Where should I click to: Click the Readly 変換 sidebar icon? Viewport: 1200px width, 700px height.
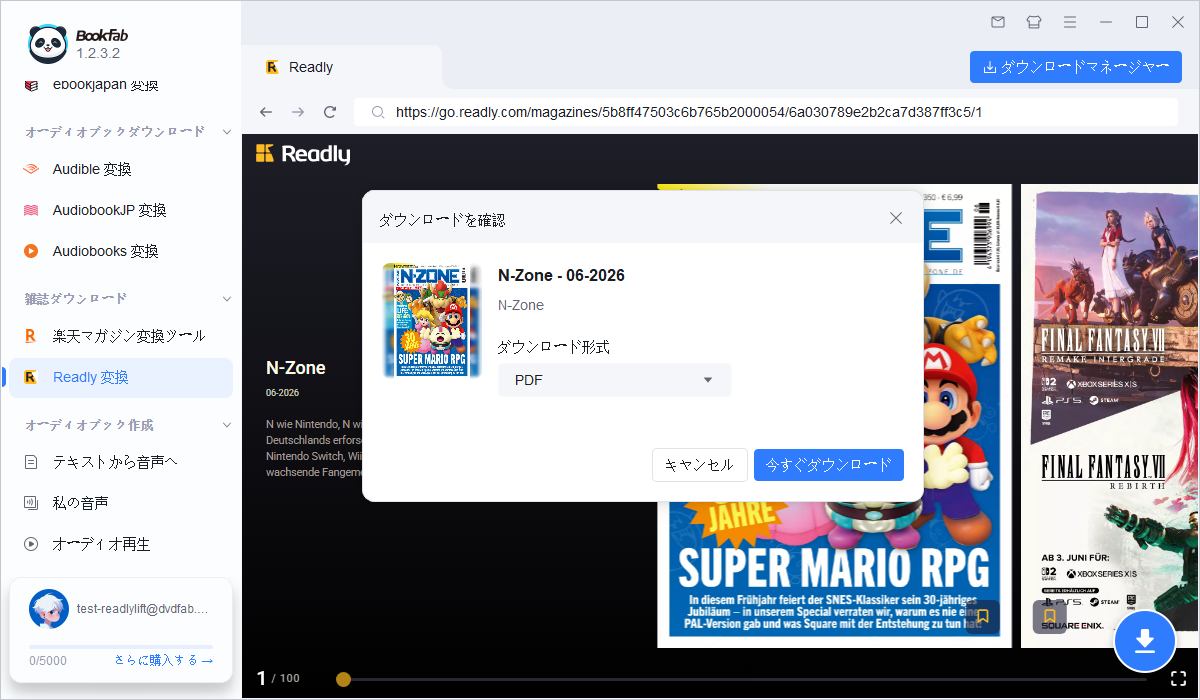coord(32,377)
